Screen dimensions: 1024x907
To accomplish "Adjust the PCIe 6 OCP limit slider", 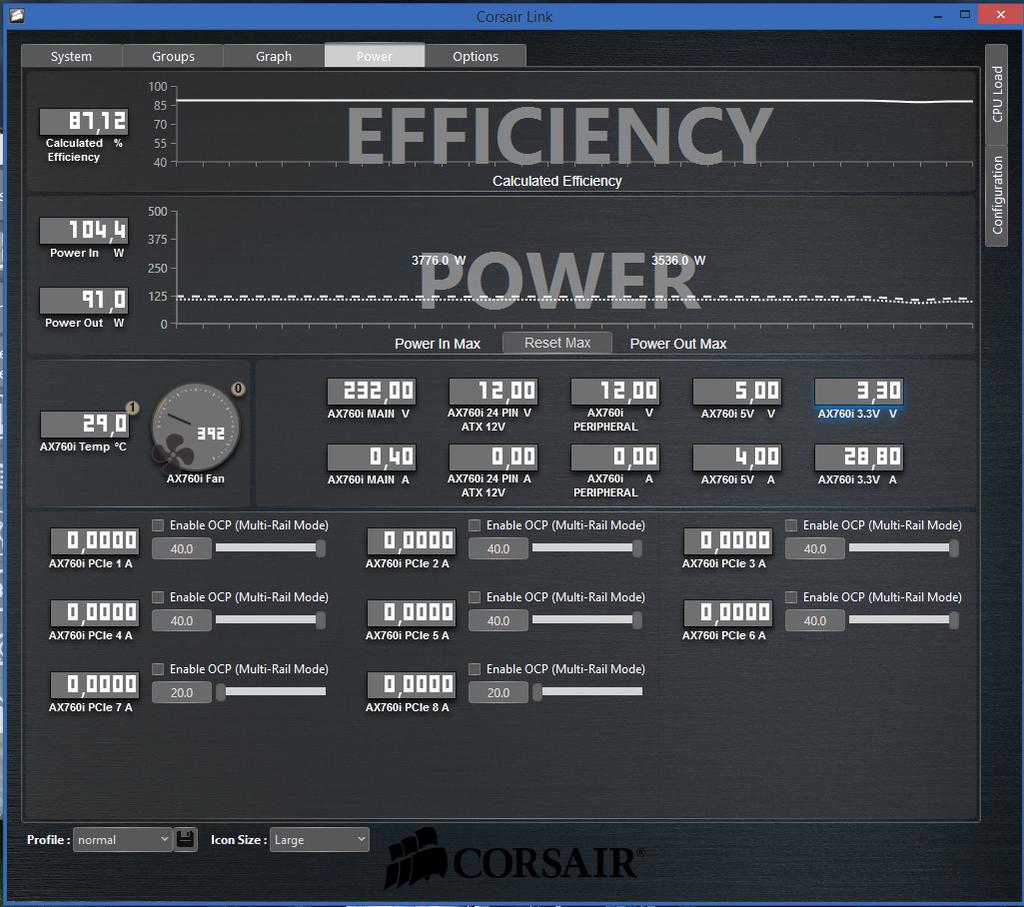I will [904, 620].
